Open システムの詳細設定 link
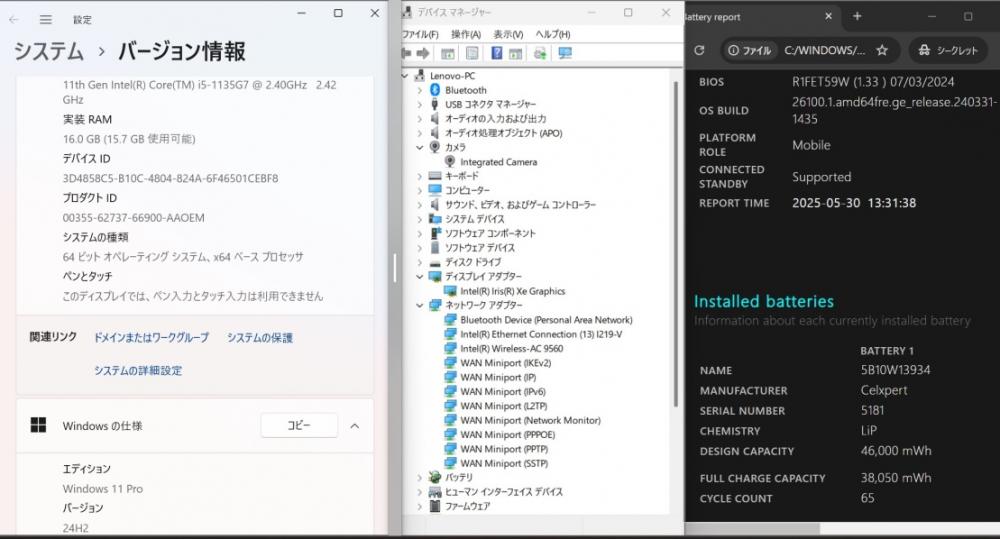Image resolution: width=1000 pixels, height=539 pixels. (138, 371)
